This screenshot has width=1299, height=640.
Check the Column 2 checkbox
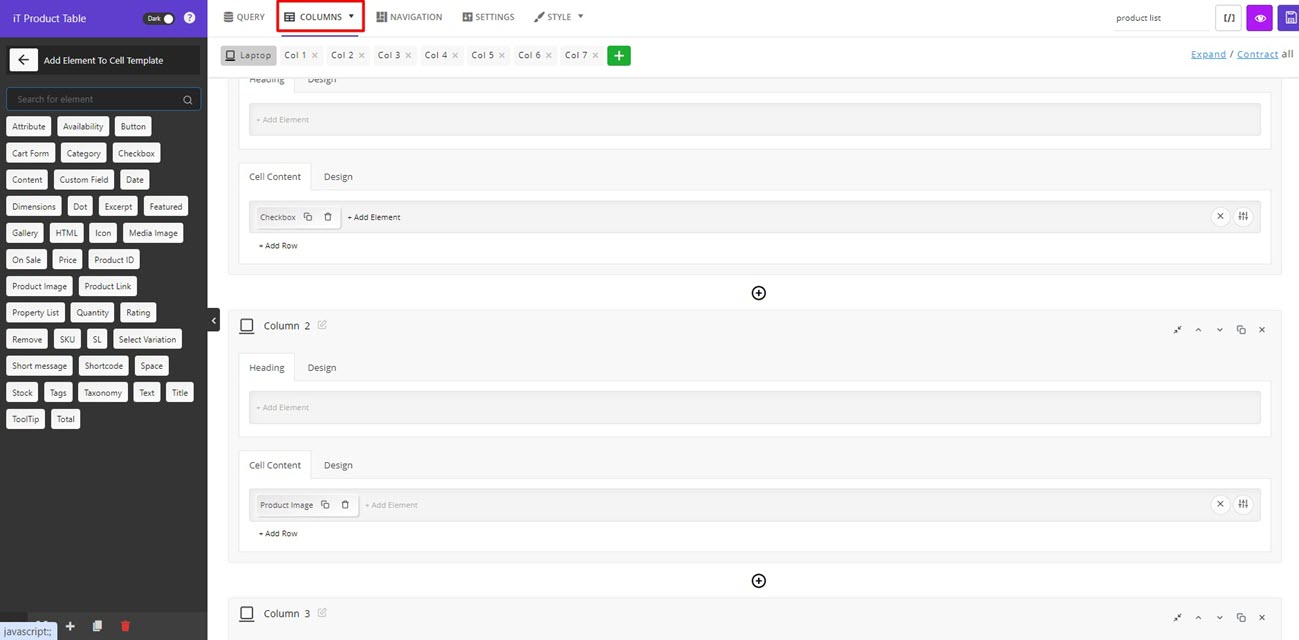(247, 326)
